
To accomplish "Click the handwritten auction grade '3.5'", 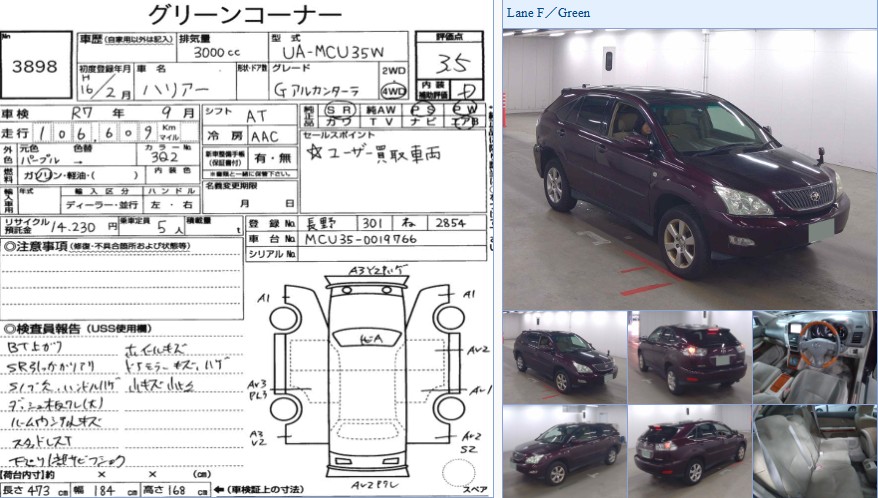I will (451, 63).
